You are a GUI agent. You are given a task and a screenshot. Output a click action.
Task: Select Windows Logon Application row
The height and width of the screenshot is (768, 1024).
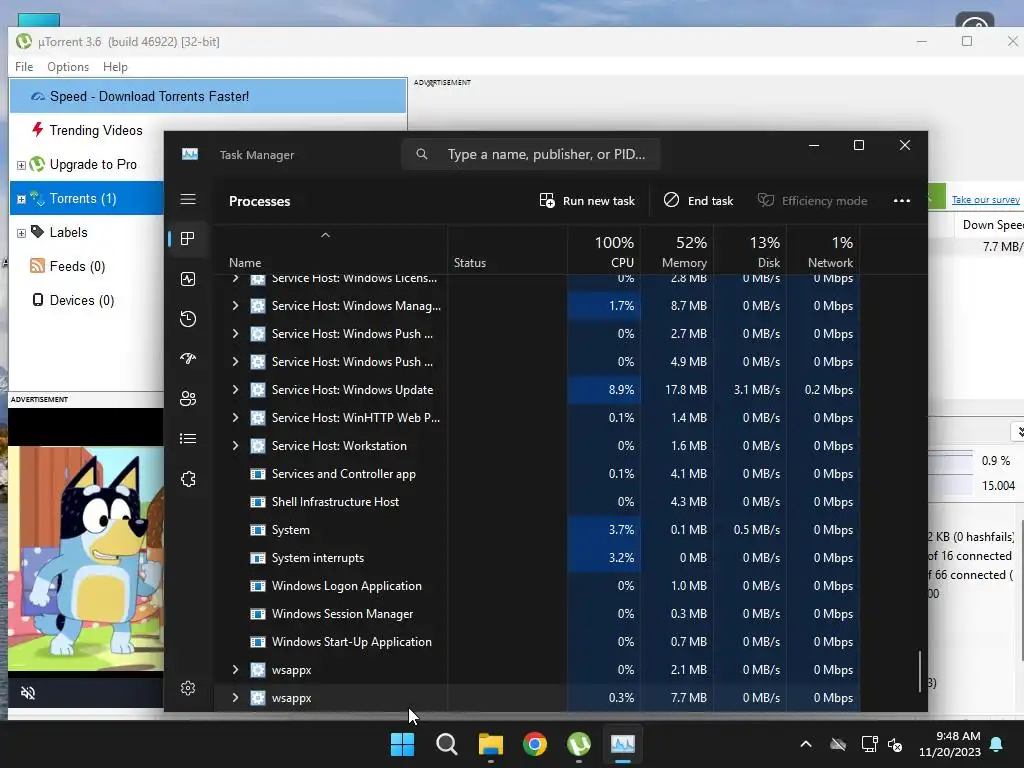pyautogui.click(x=537, y=586)
